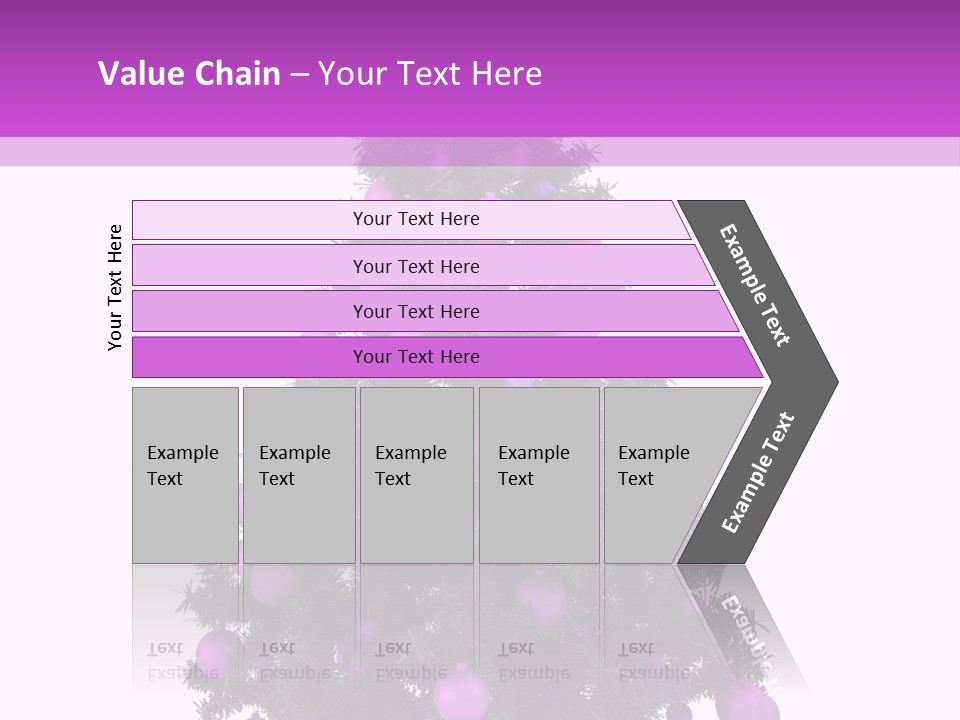Viewport: 960px width, 720px height.
Task: Select the first gray Example Text box
Action: coord(185,474)
